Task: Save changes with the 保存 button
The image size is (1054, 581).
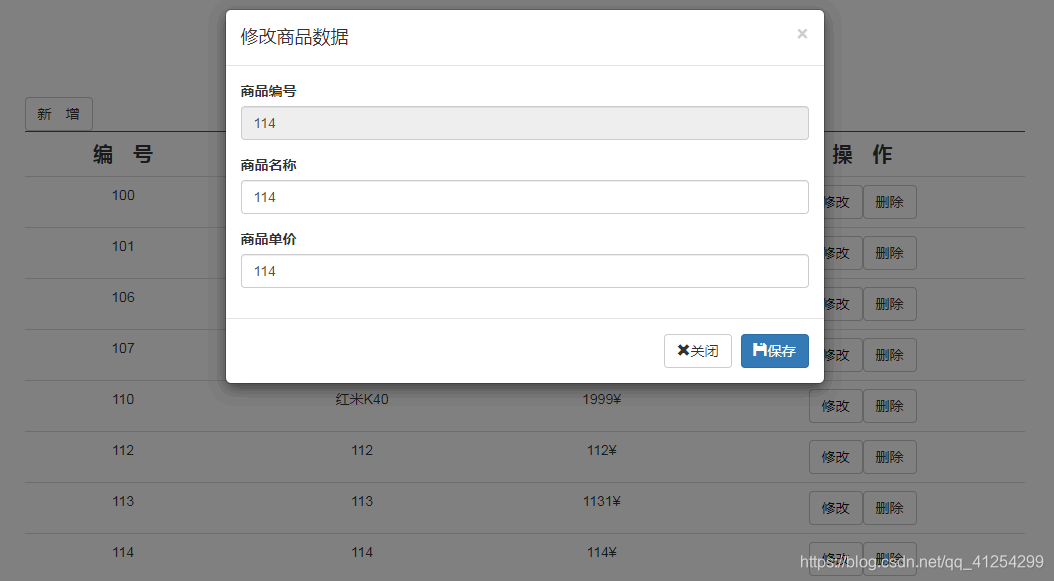Action: coord(774,351)
